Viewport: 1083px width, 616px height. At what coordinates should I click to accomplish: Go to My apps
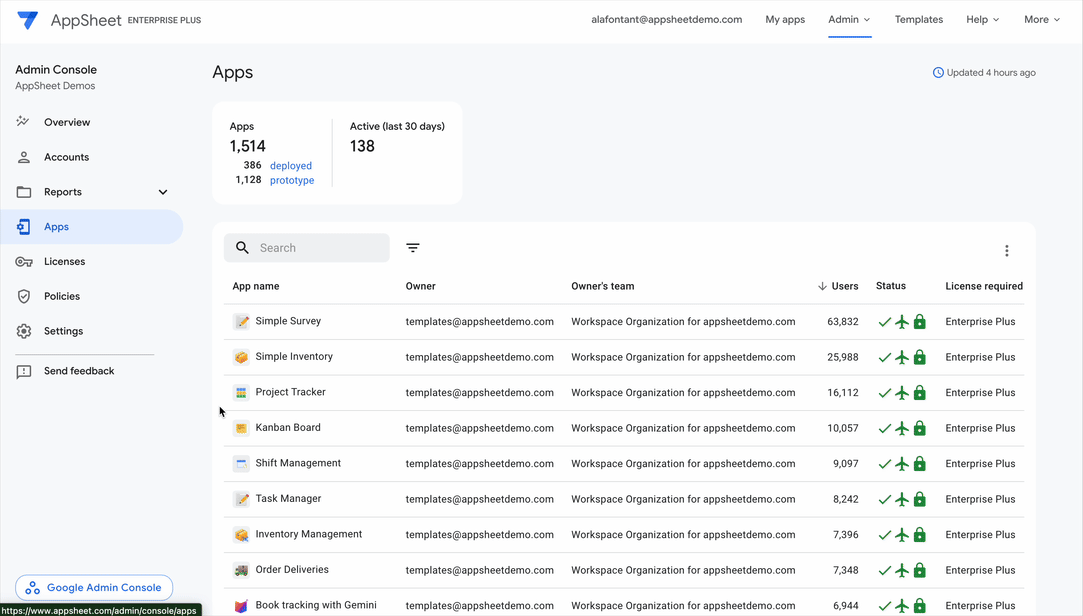click(785, 20)
